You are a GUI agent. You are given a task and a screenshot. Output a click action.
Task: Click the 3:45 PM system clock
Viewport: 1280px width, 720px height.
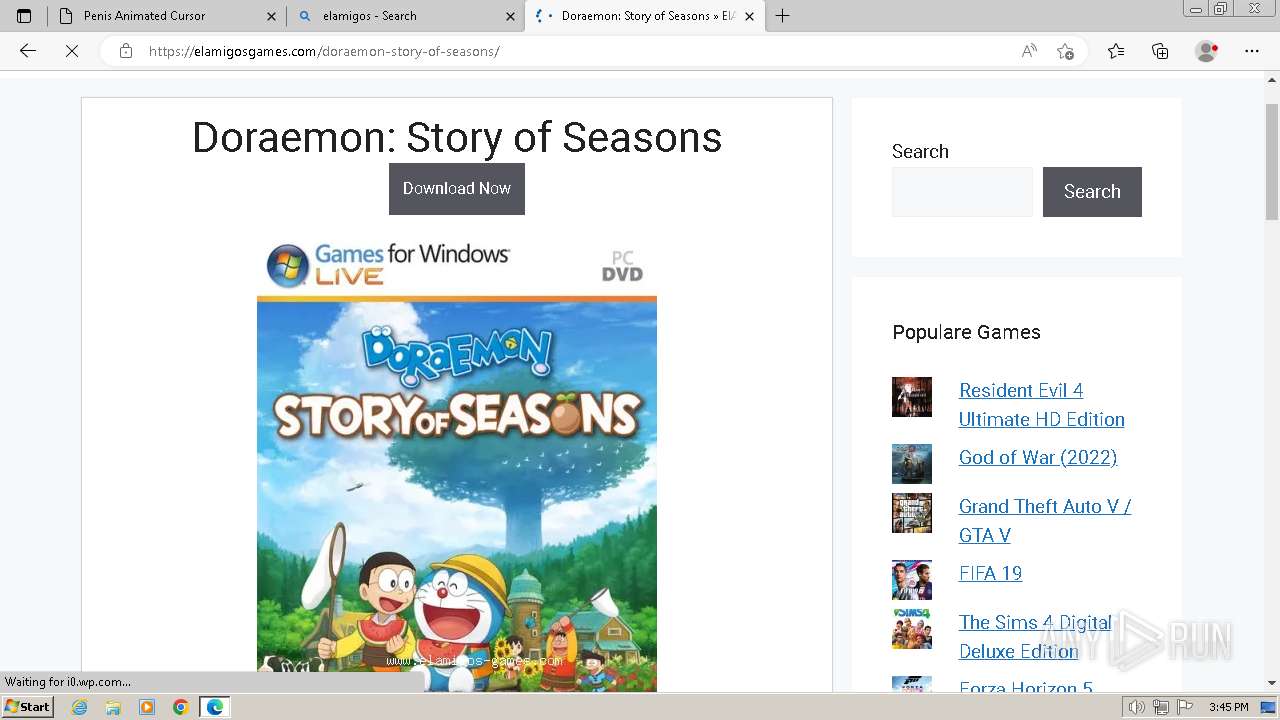[1228, 707]
